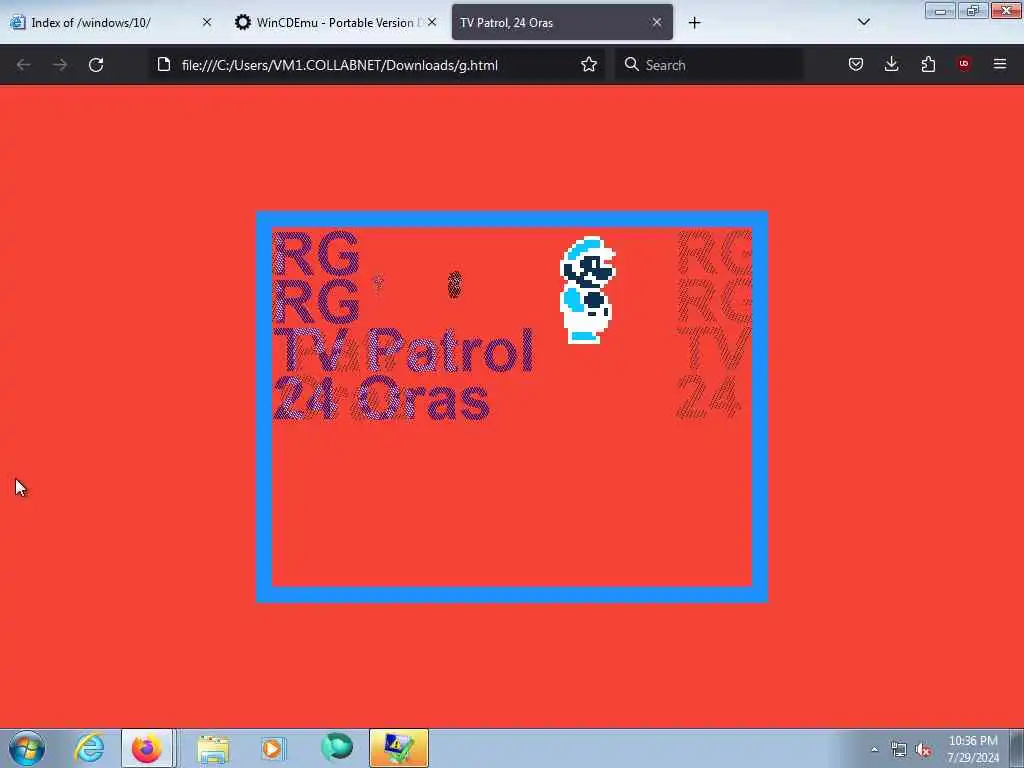Open the green globe taskbar application
The width and height of the screenshot is (1024, 768).
click(336, 748)
